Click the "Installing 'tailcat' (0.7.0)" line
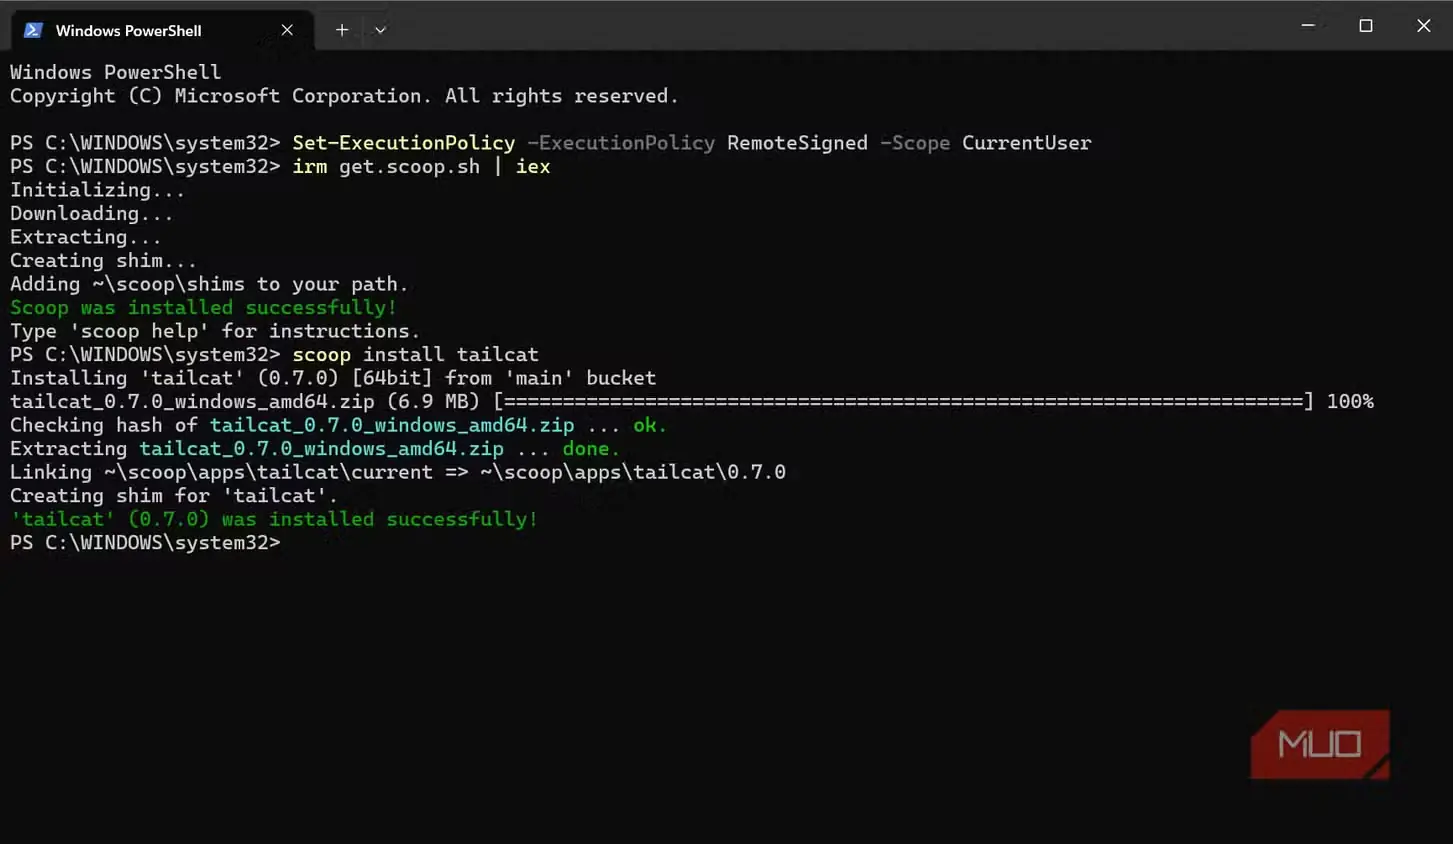This screenshot has height=844, width=1453. [x=333, y=378]
